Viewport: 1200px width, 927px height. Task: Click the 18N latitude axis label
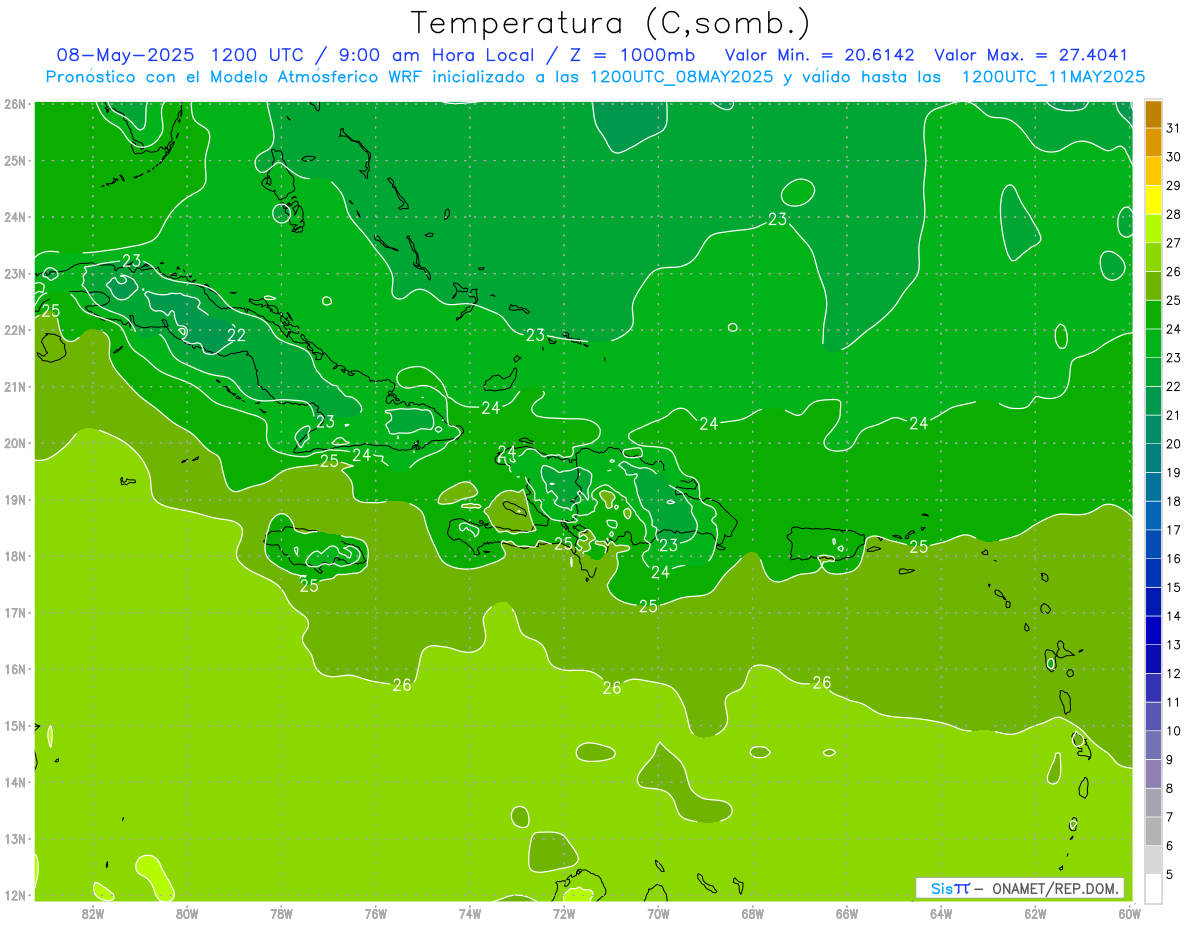click(15, 556)
